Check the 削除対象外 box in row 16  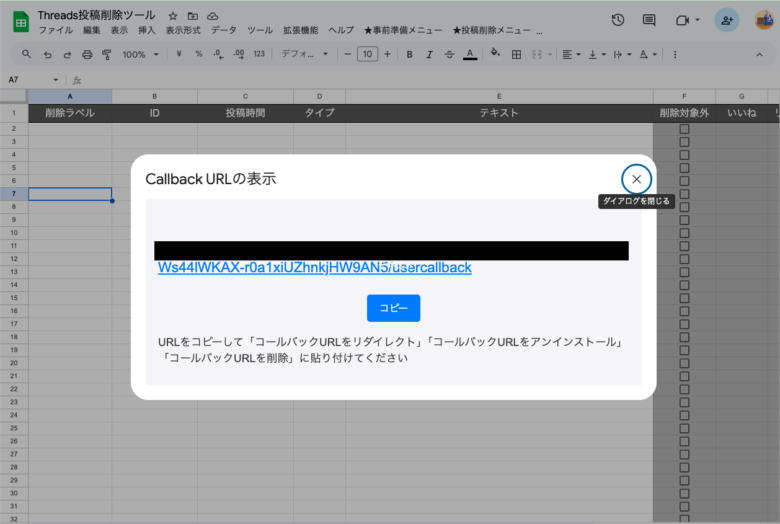684,311
